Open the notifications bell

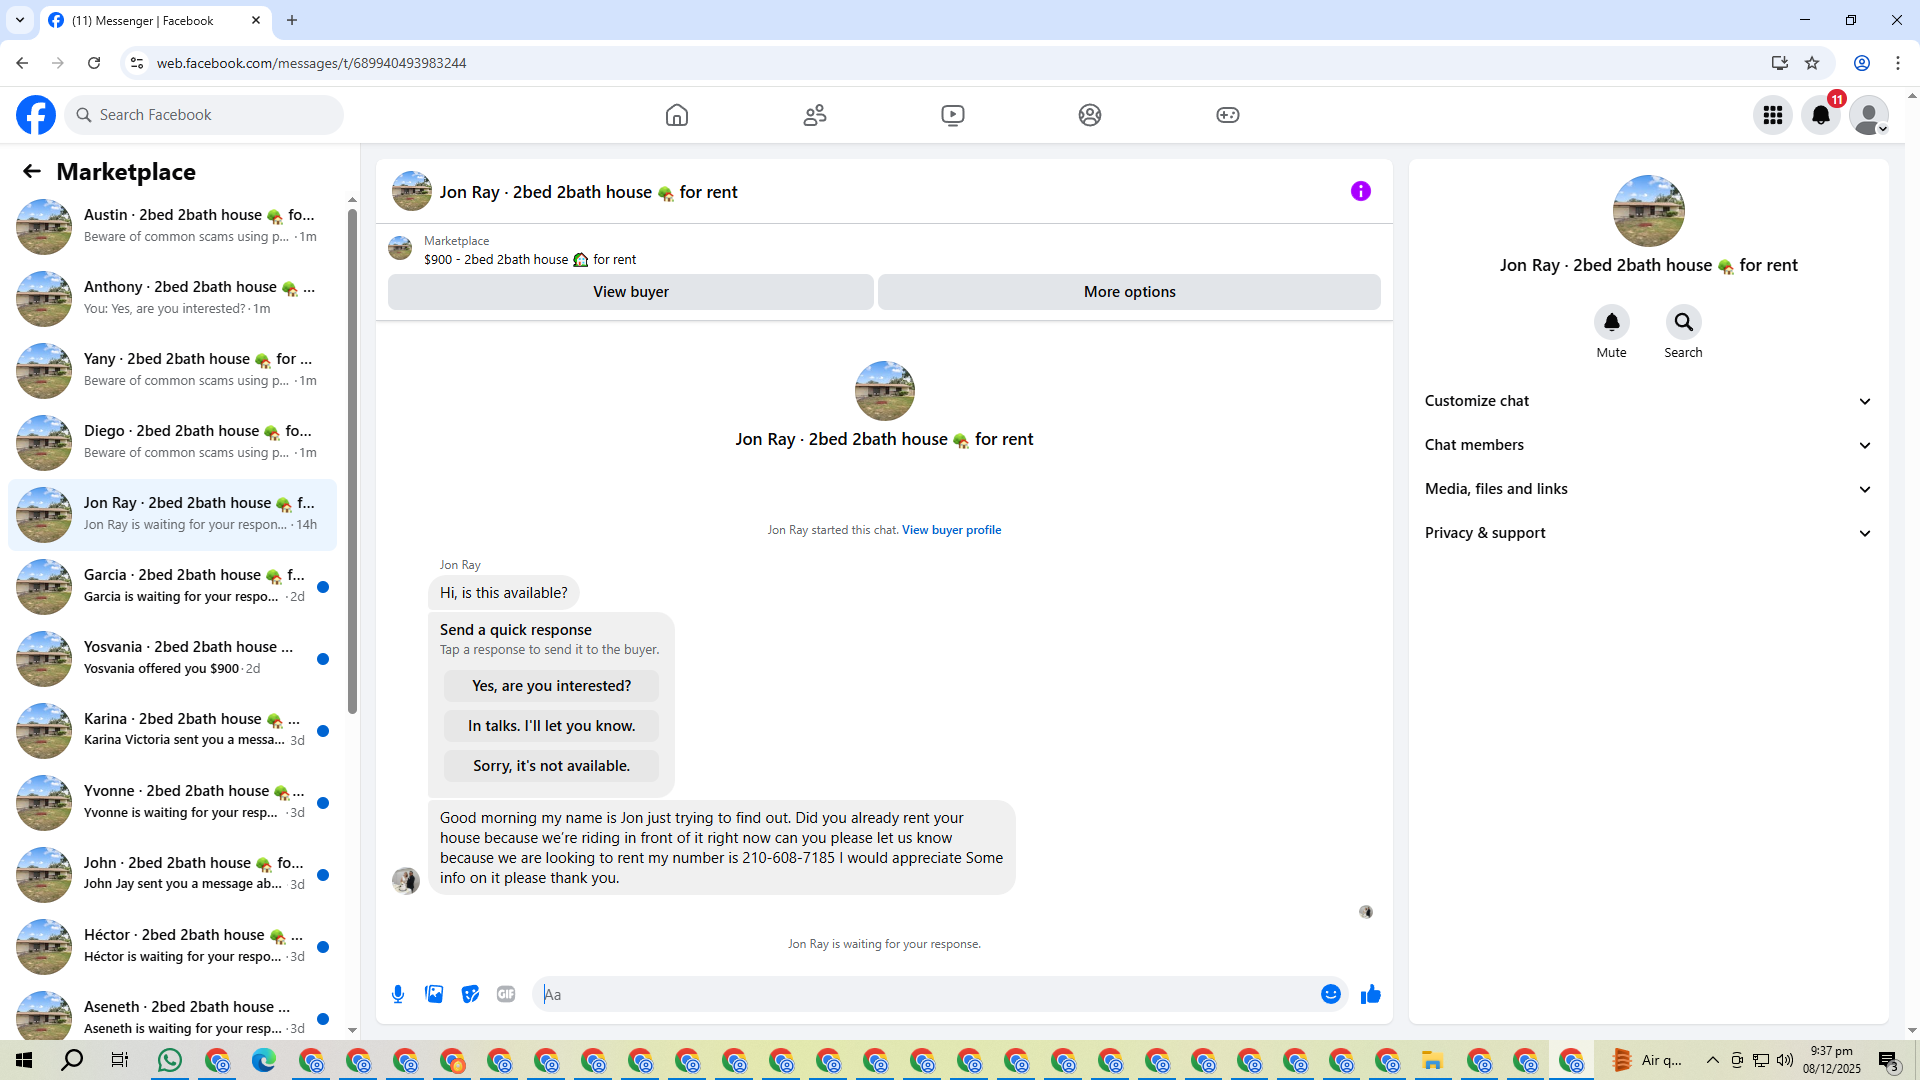pos(1821,115)
